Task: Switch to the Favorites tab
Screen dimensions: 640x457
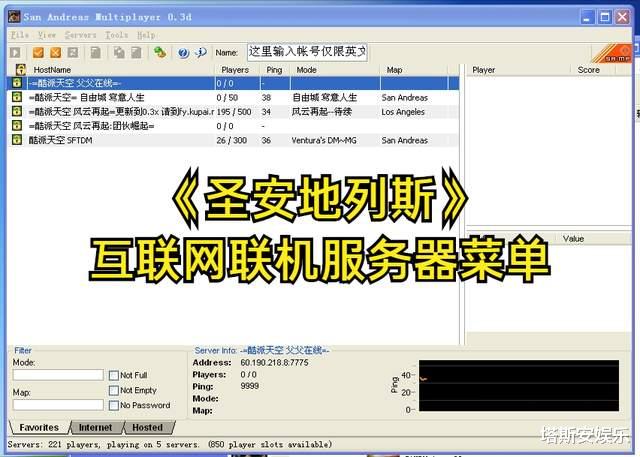Action: [39, 427]
